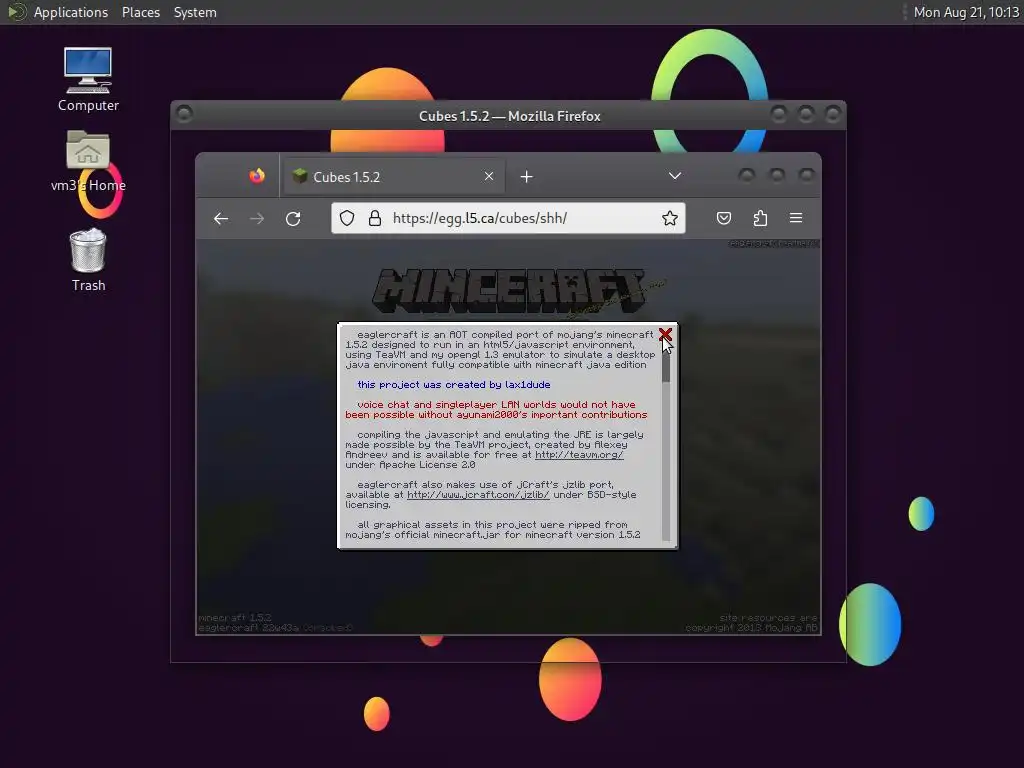1024x768 pixels.
Task: Click the Minecraft title logo
Action: [x=509, y=289]
